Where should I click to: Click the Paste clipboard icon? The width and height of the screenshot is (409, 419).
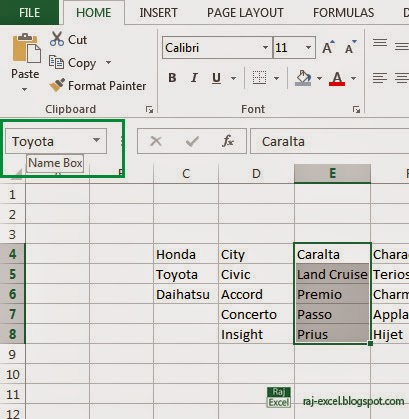[26, 48]
